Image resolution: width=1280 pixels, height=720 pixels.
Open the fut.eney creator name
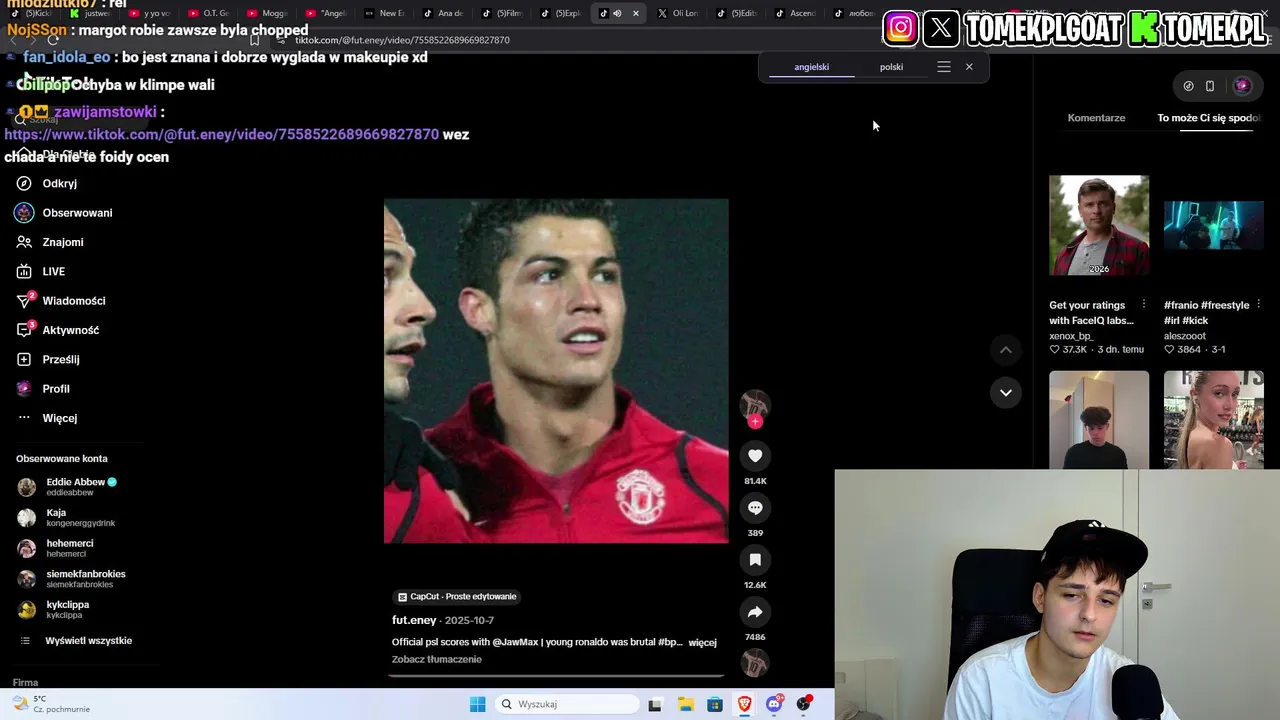[x=414, y=621]
